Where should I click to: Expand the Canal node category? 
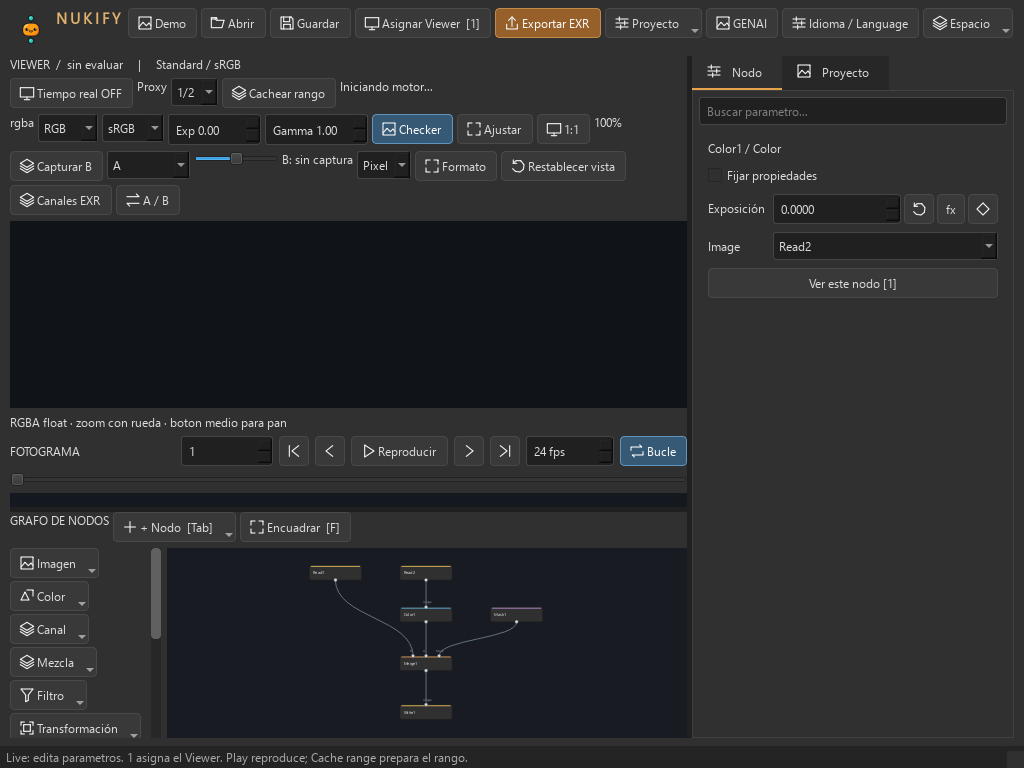pyautogui.click(x=50, y=630)
